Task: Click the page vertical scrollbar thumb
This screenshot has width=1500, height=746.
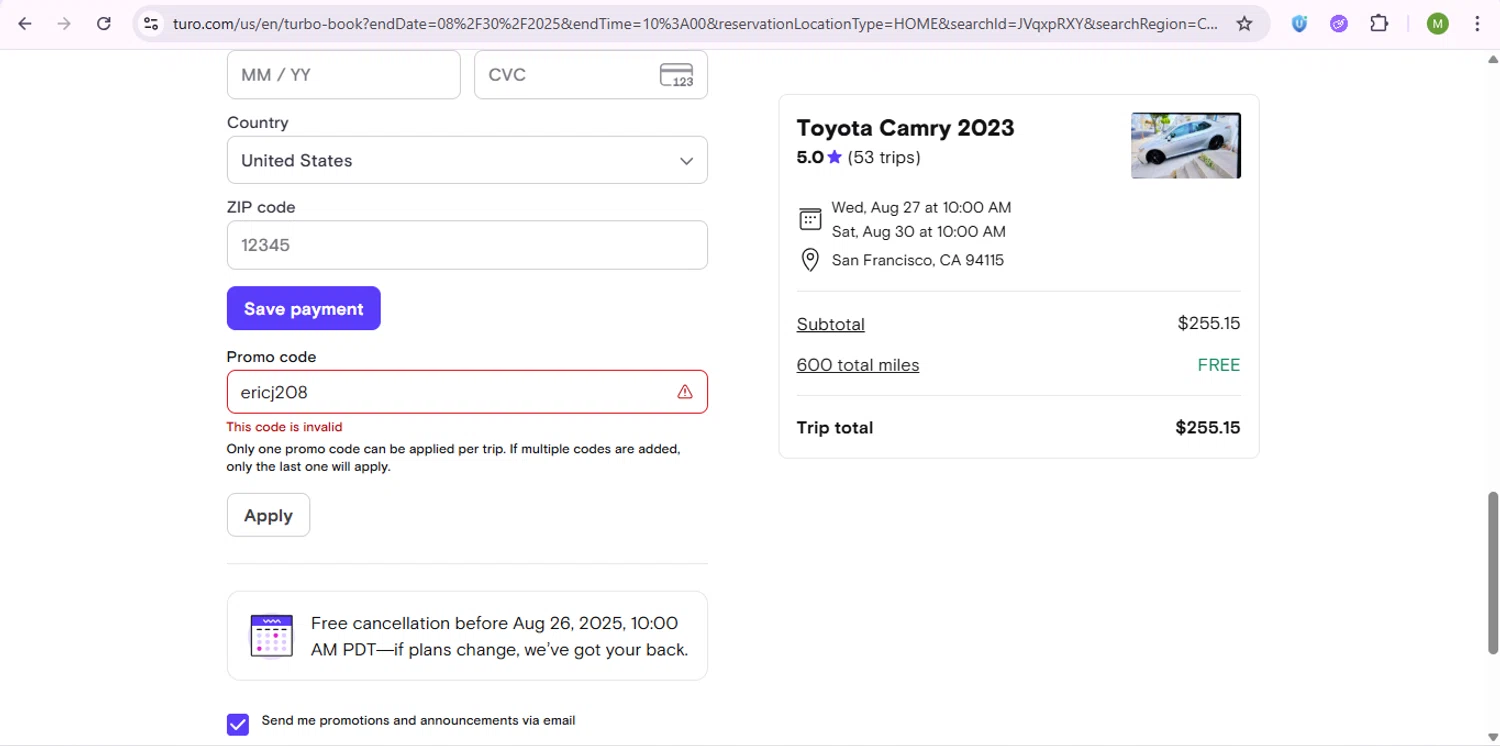Action: point(1493,572)
